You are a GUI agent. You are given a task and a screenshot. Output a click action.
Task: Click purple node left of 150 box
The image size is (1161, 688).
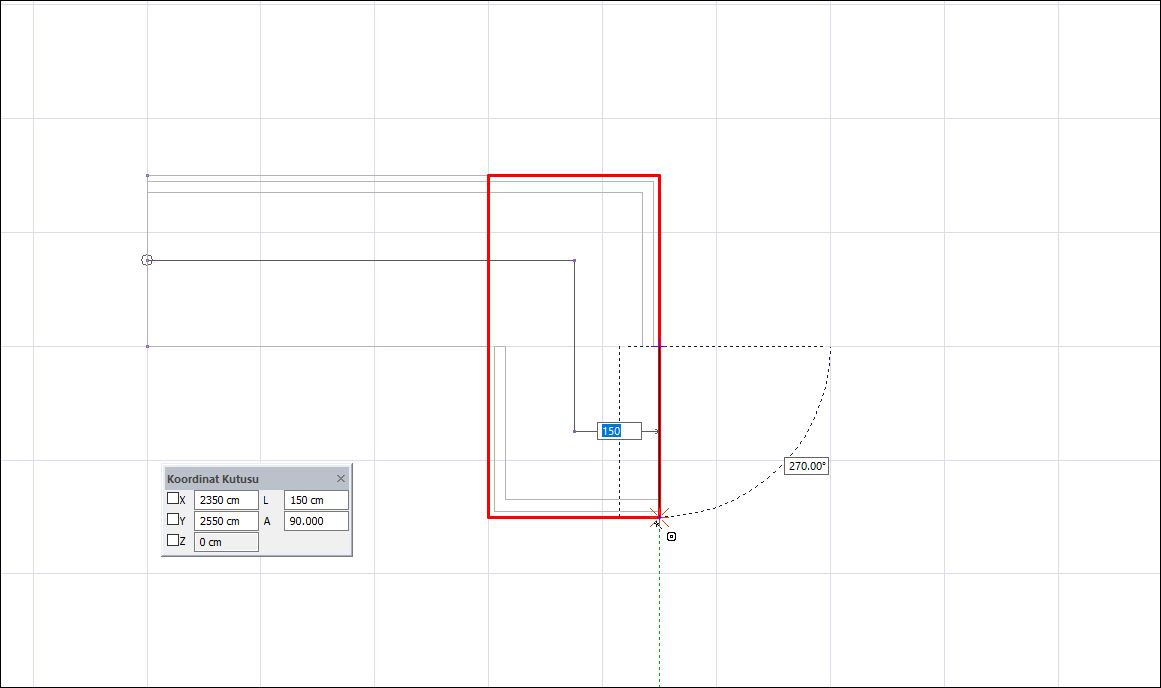(575, 431)
